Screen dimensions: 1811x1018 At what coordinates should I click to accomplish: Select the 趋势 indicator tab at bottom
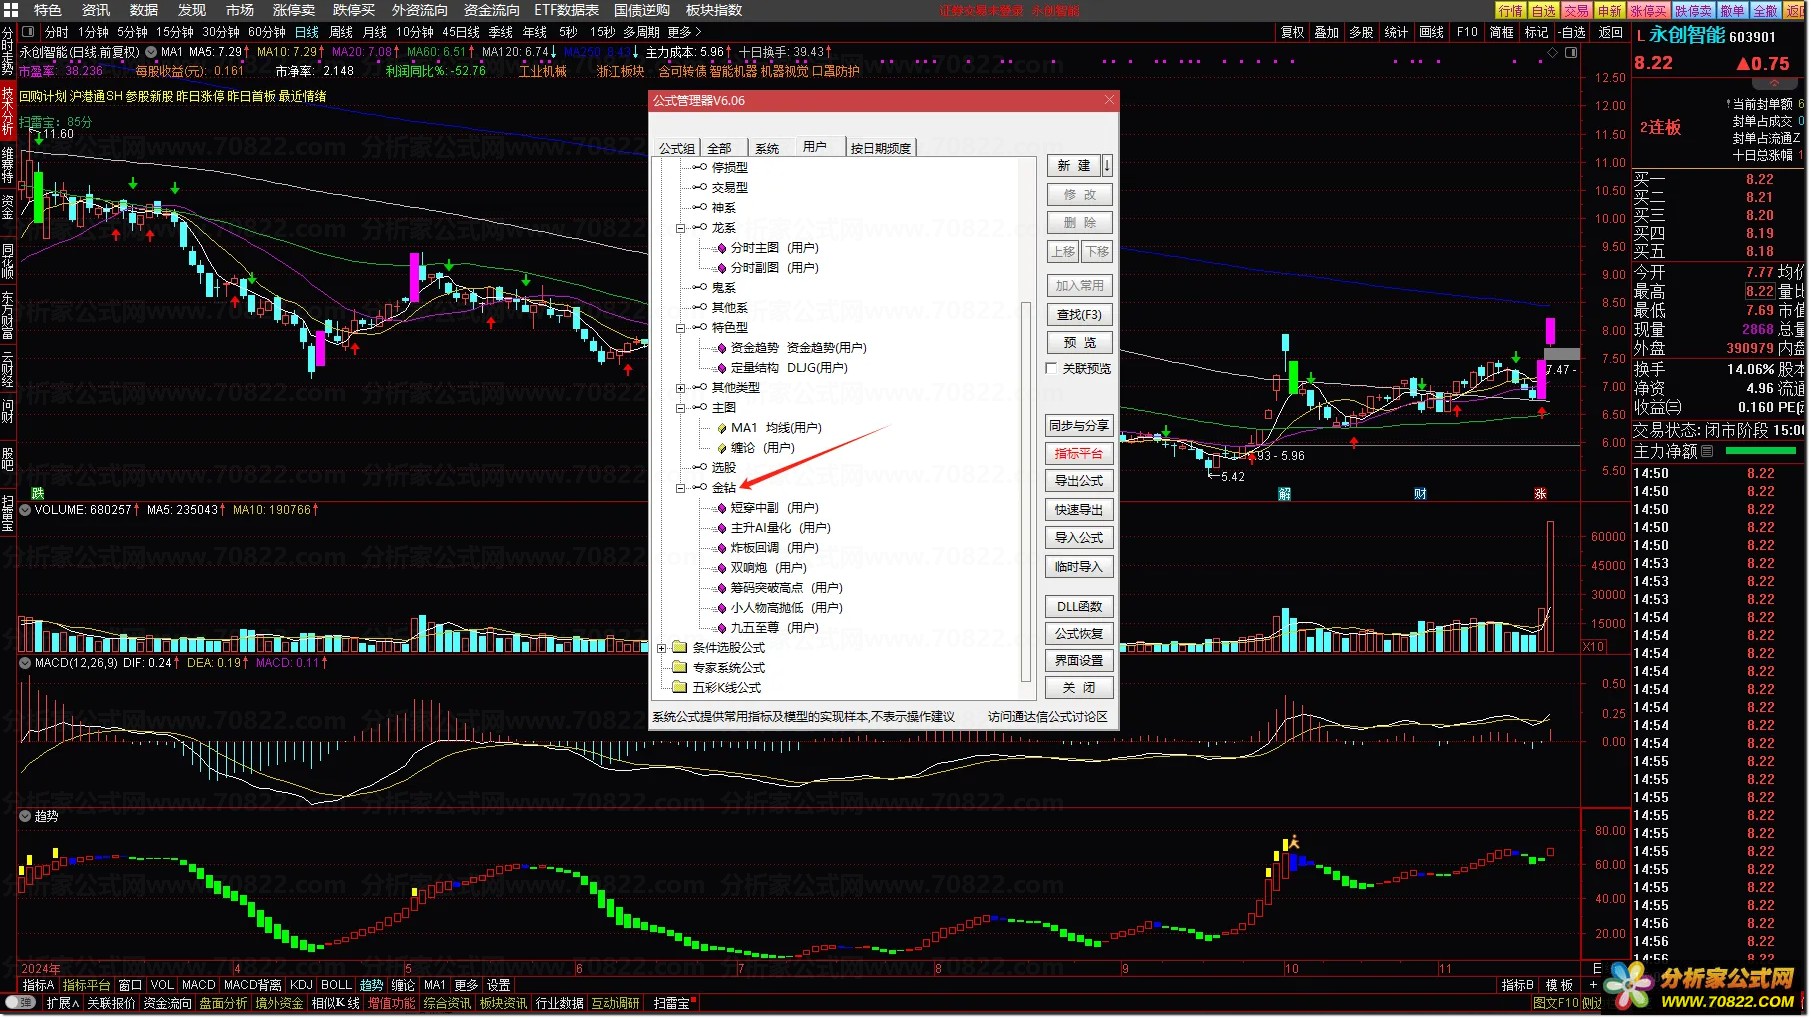(x=371, y=986)
